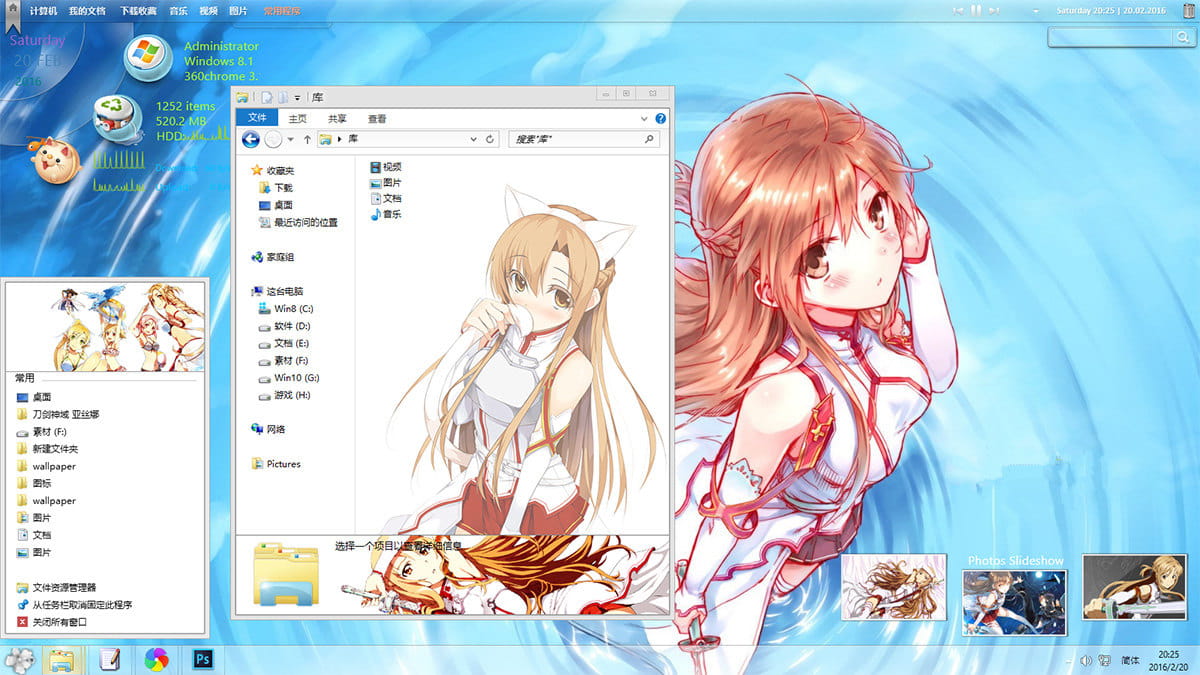Open the 视频 library in the file list
The image size is (1200, 675).
click(390, 168)
